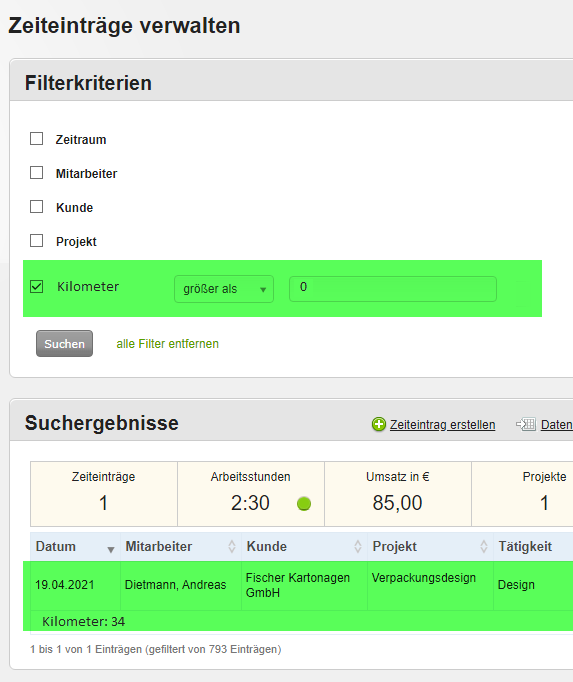This screenshot has width=573, height=682.
Task: Click the sort arrows in Projekt column
Action: [483, 546]
